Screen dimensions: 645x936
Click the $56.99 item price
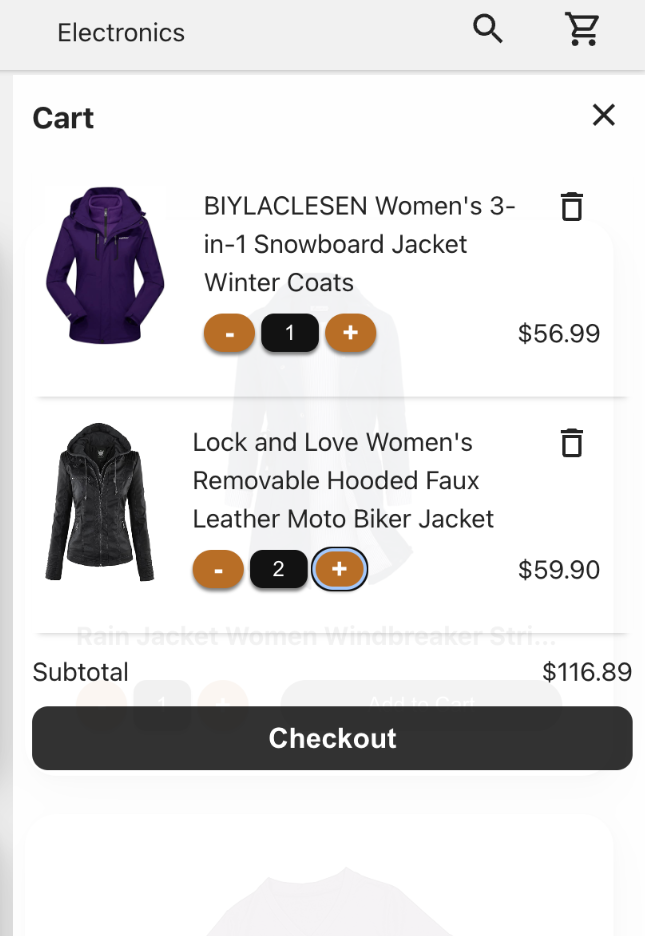[x=558, y=334]
